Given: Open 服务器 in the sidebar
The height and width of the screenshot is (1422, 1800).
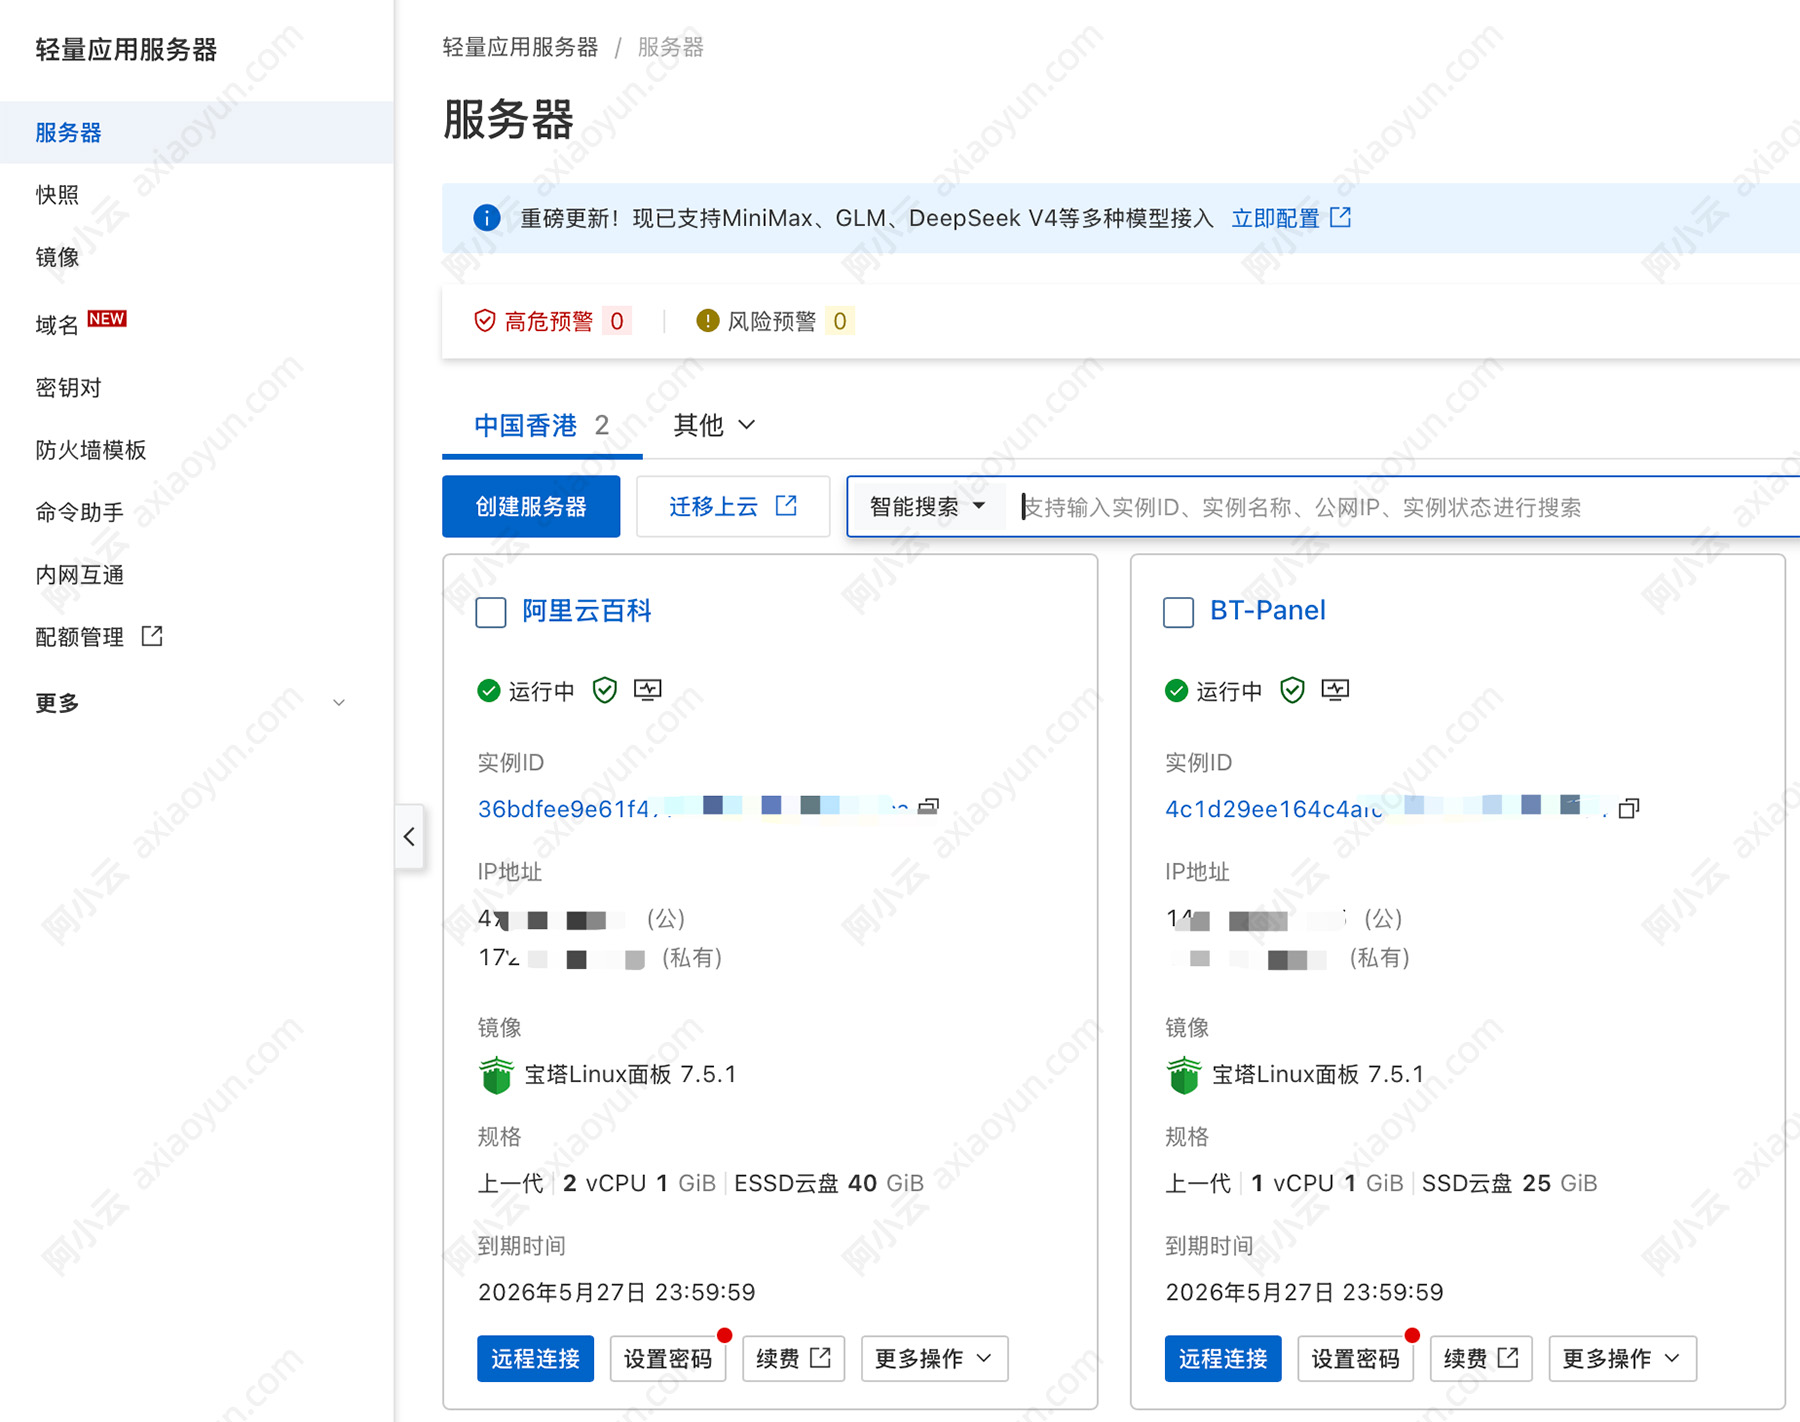Looking at the screenshot, I should pyautogui.click(x=196, y=132).
